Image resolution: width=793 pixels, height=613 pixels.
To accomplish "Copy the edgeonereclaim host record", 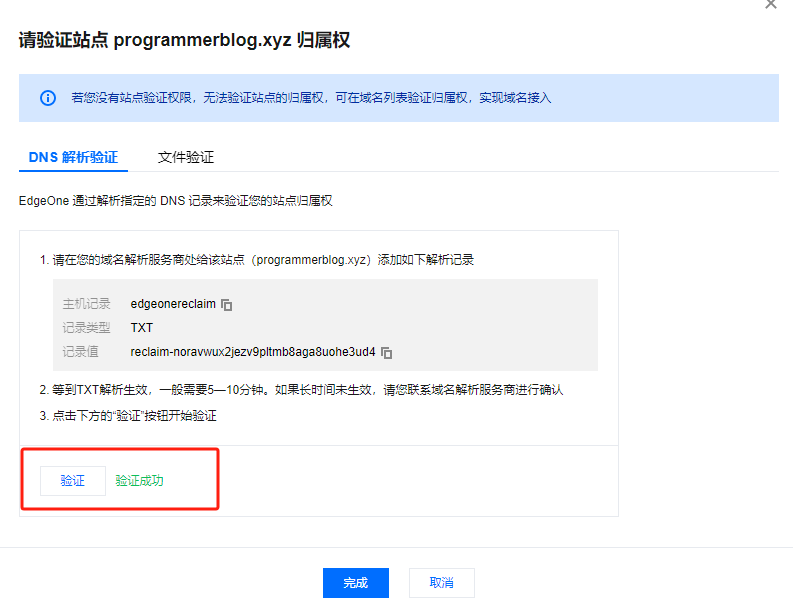I will coord(227,305).
